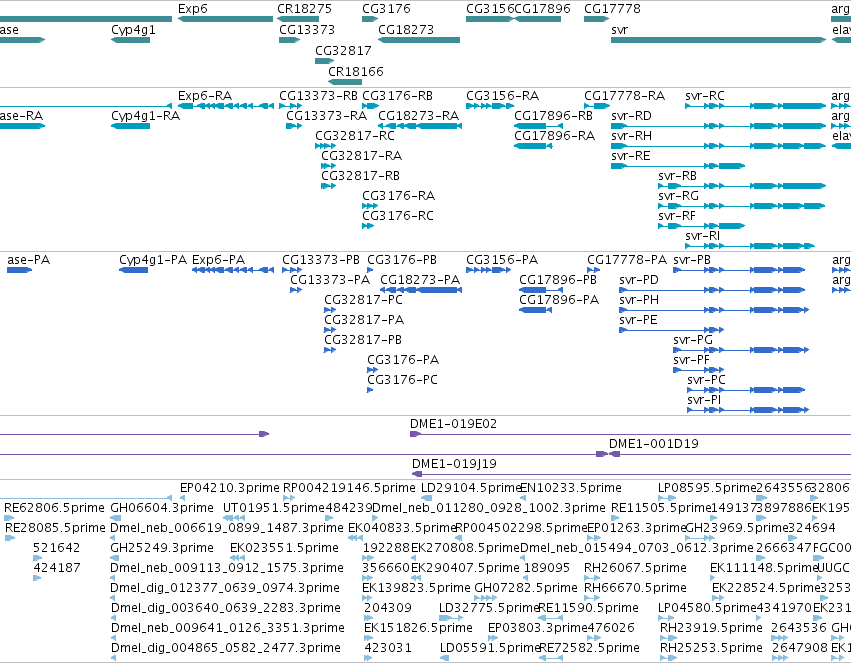Click the CG32817-PB protein label

click(x=363, y=340)
